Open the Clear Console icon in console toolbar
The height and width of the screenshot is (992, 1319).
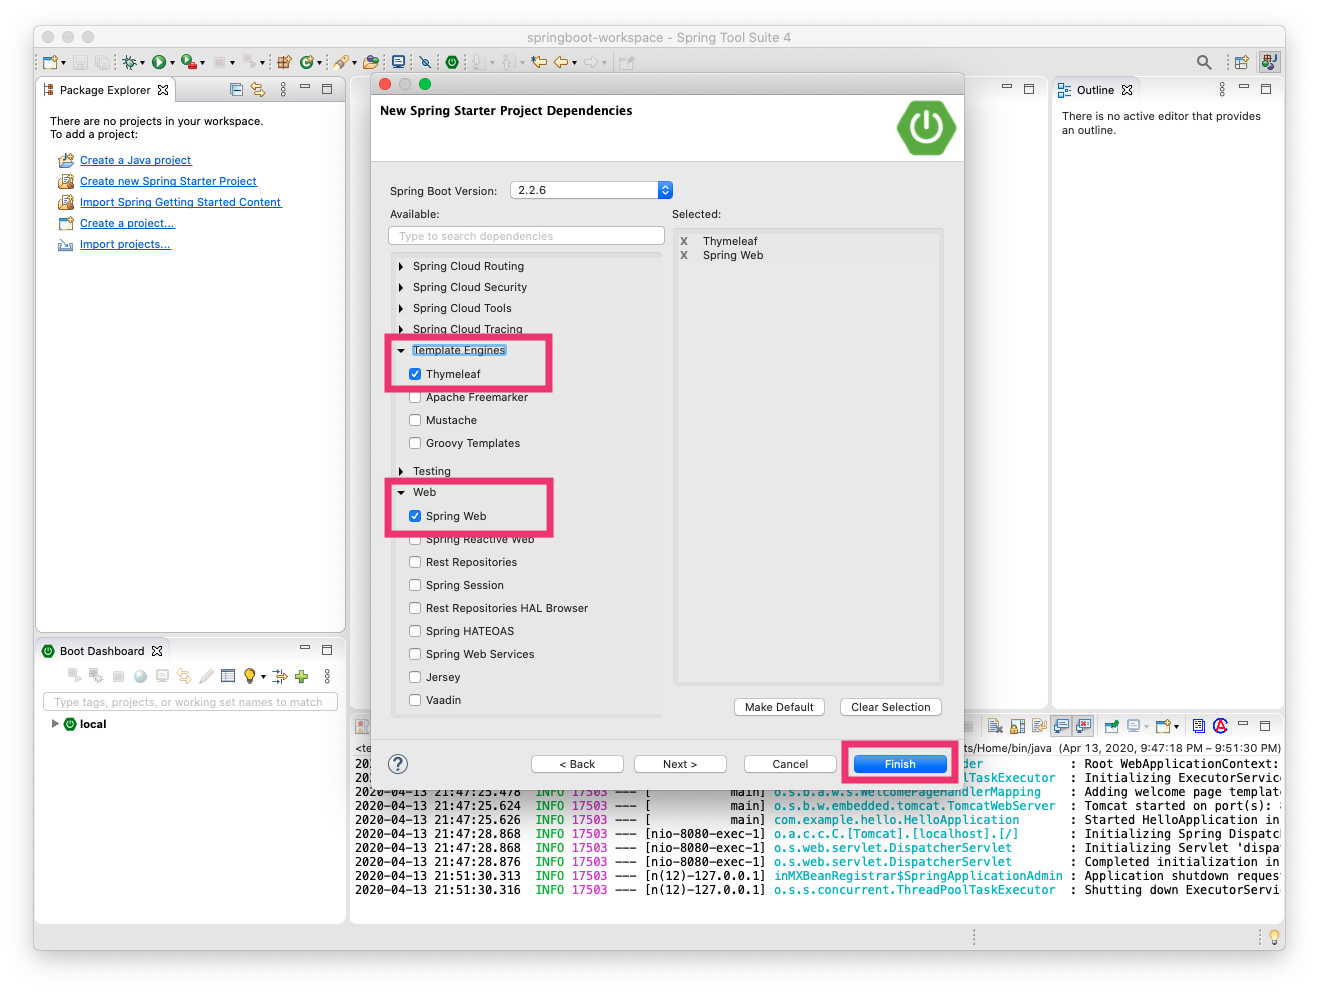[x=993, y=725]
